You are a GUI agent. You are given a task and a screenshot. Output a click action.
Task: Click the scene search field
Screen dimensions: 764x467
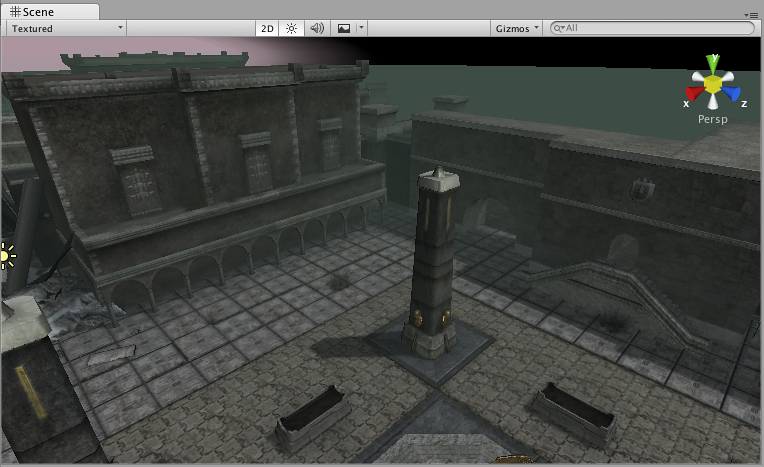point(650,29)
